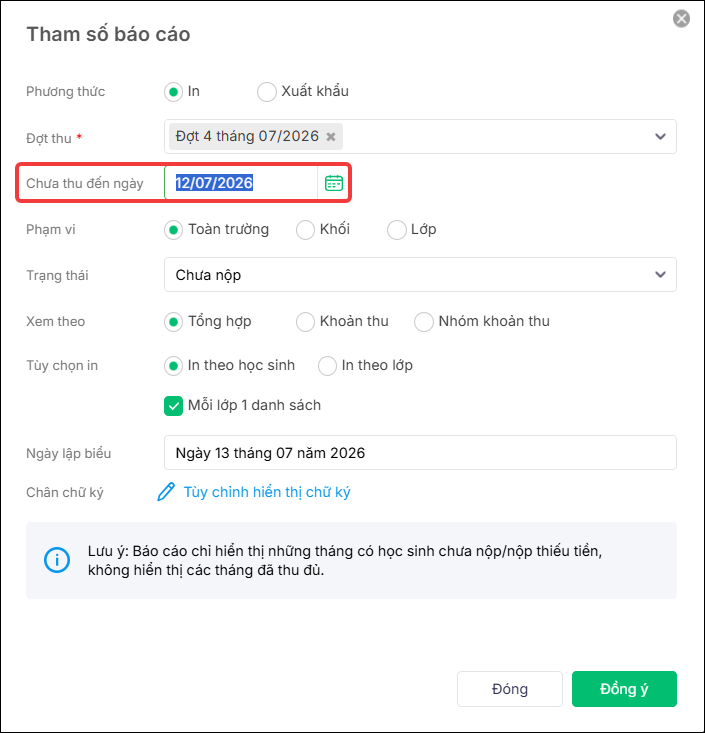Click inside the Đợt thu multi-select box
This screenshot has width=705, height=733.
tap(420, 137)
